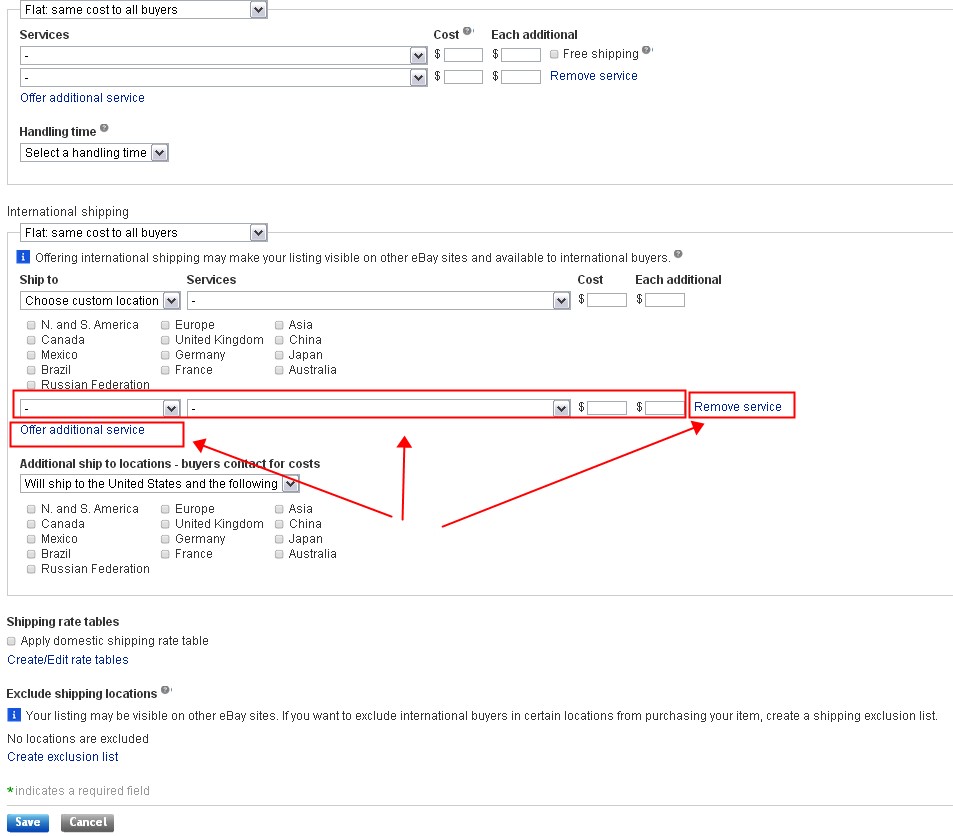Click help icon beside Free shipping
This screenshot has height=836, width=953.
[x=646, y=51]
